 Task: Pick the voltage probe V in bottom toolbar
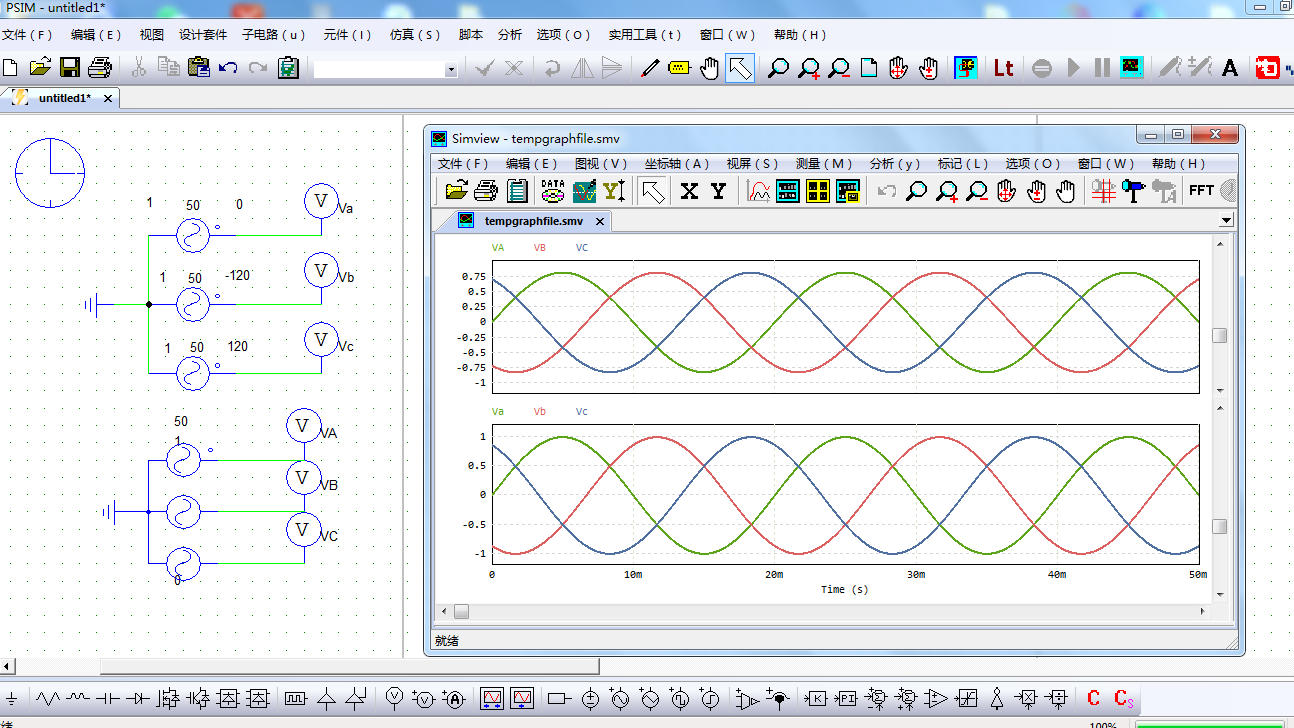click(x=395, y=697)
